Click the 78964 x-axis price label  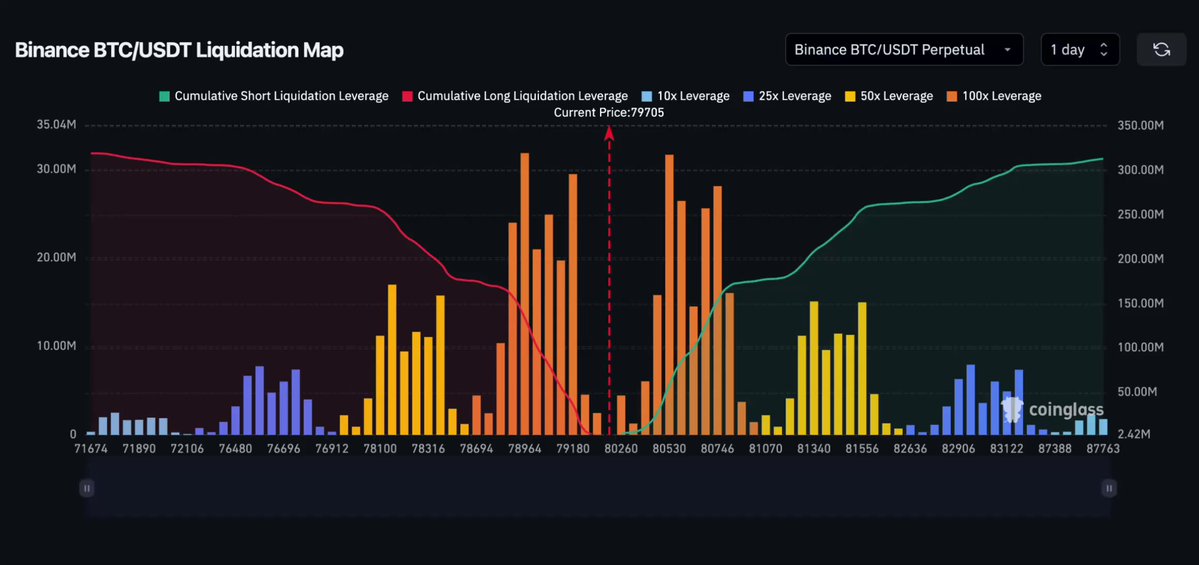[x=525, y=449]
